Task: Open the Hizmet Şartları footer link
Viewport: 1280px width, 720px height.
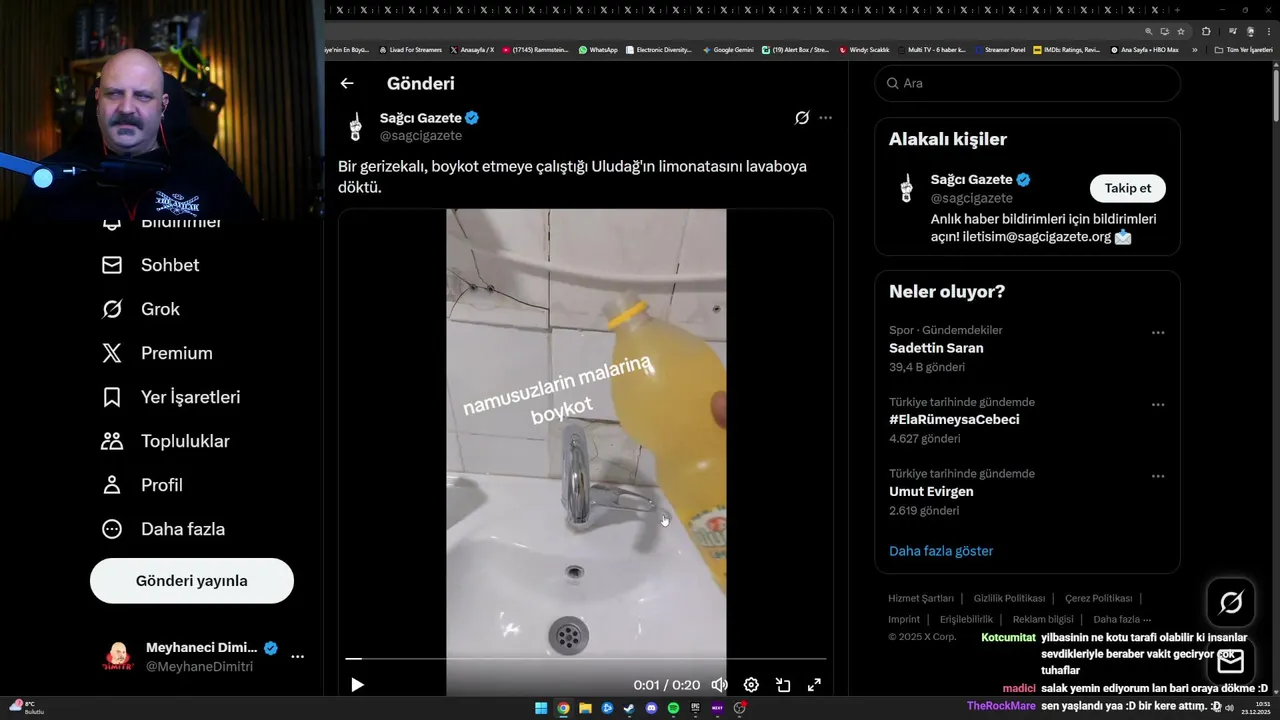Action: click(921, 598)
